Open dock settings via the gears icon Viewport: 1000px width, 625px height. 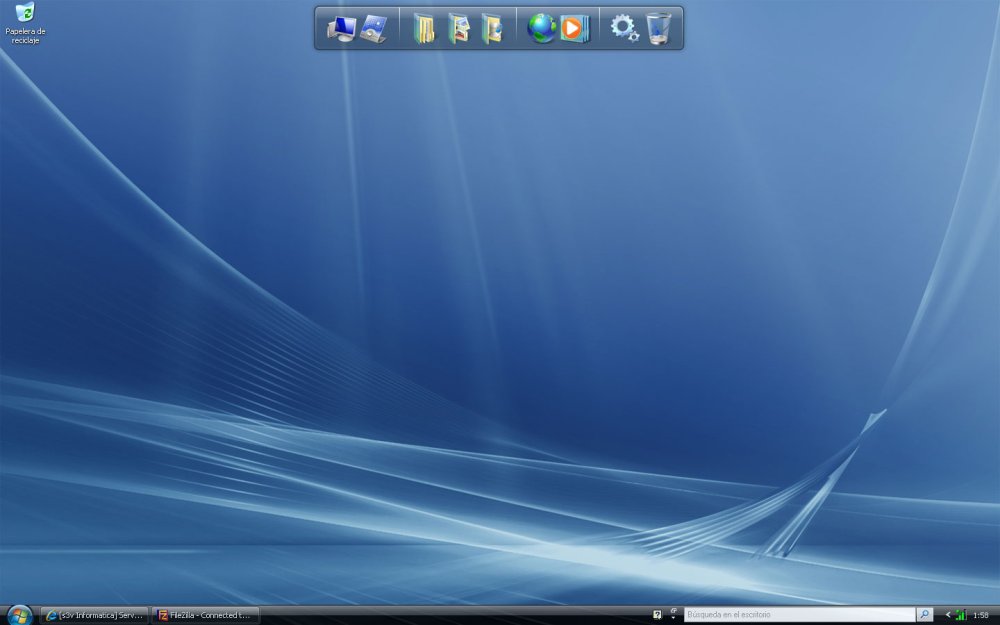[625, 27]
